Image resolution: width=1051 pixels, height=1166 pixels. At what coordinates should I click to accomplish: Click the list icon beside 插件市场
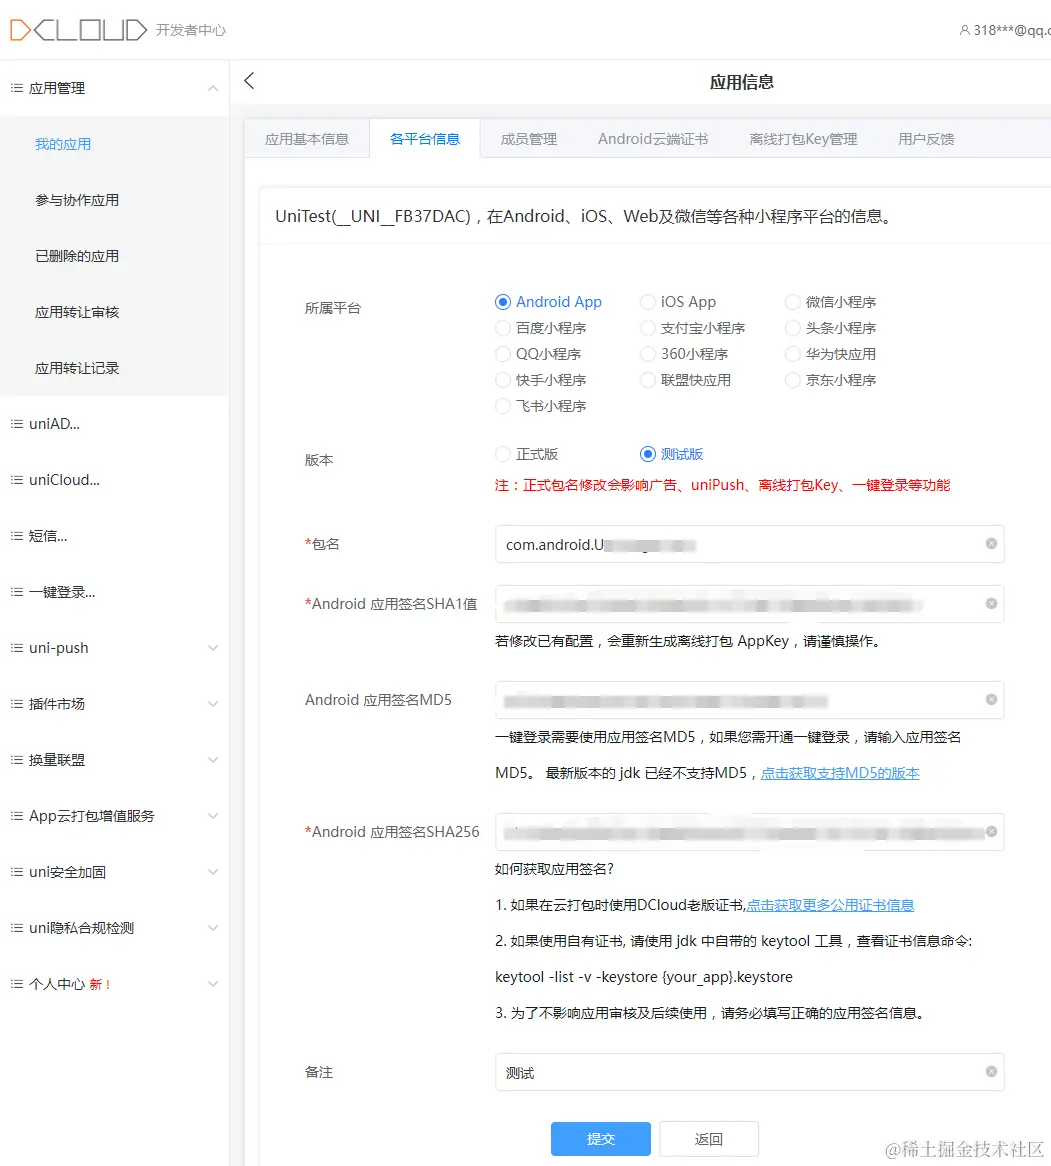16,703
